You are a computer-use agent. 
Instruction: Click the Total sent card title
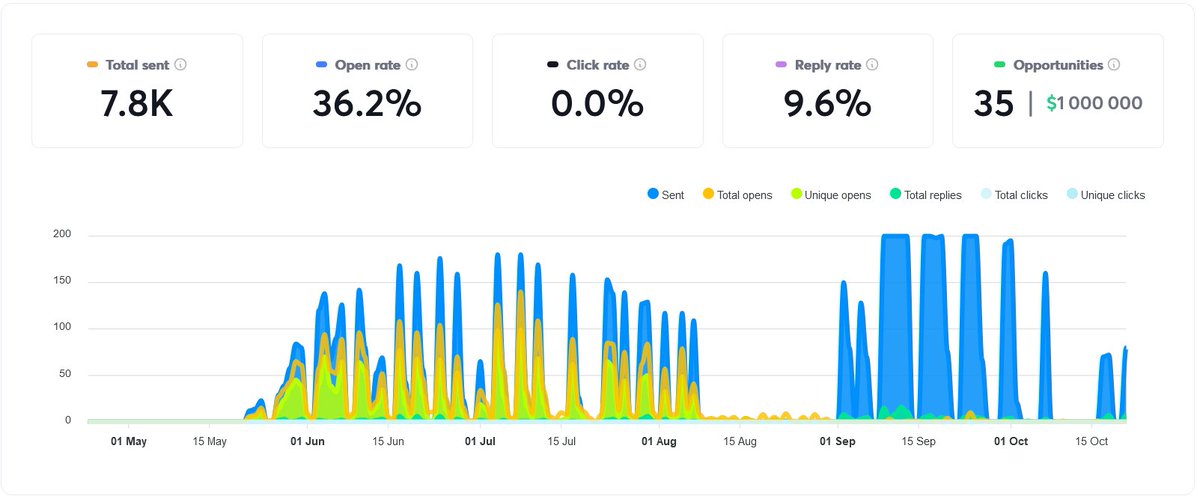(137, 65)
